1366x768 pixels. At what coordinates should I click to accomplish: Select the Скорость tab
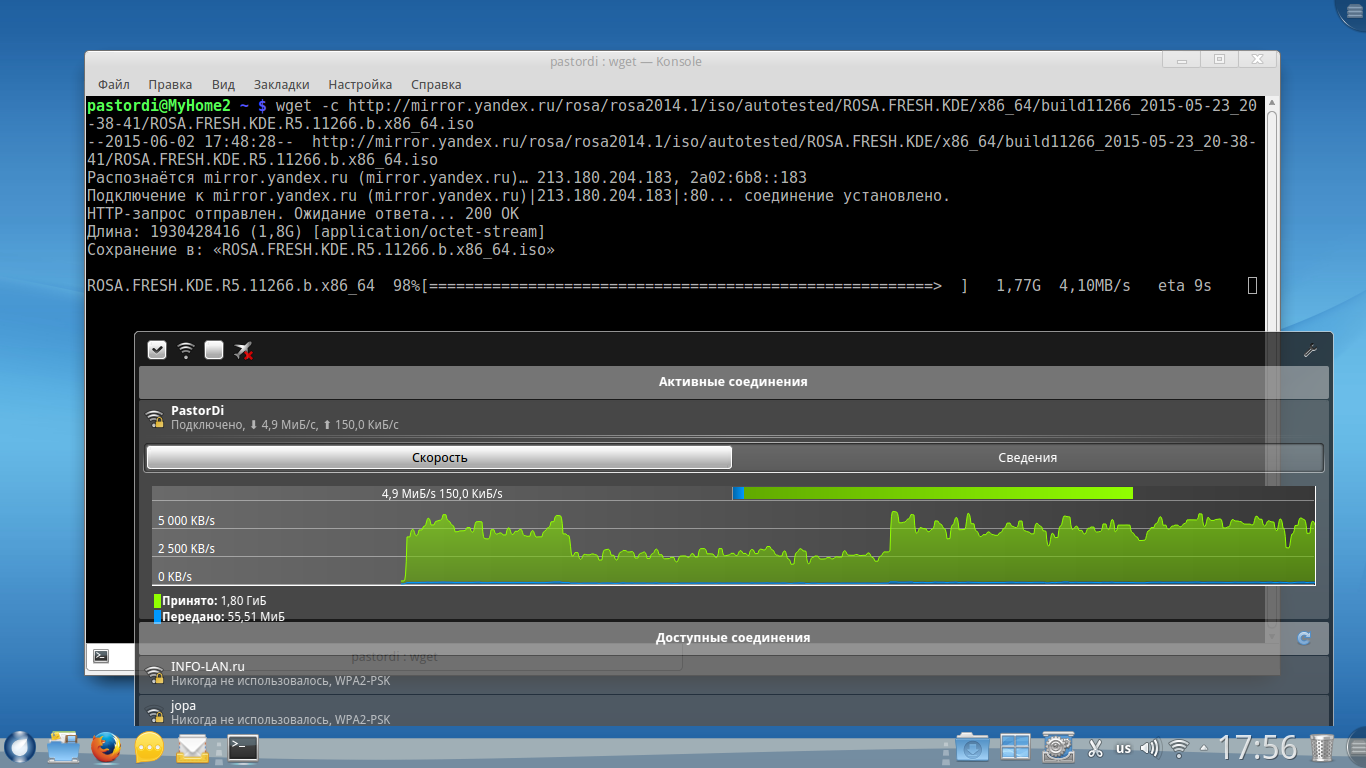pyautogui.click(x=439, y=458)
